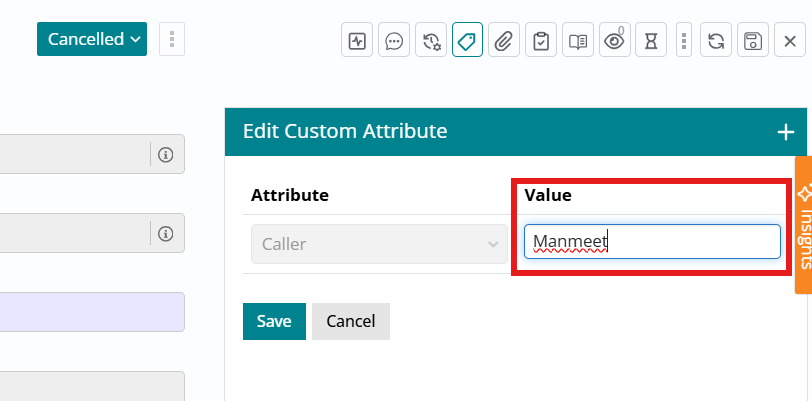The height and width of the screenshot is (401, 812).
Task: Click the plus icon in Edit Custom Attribute header
Action: [x=786, y=131]
